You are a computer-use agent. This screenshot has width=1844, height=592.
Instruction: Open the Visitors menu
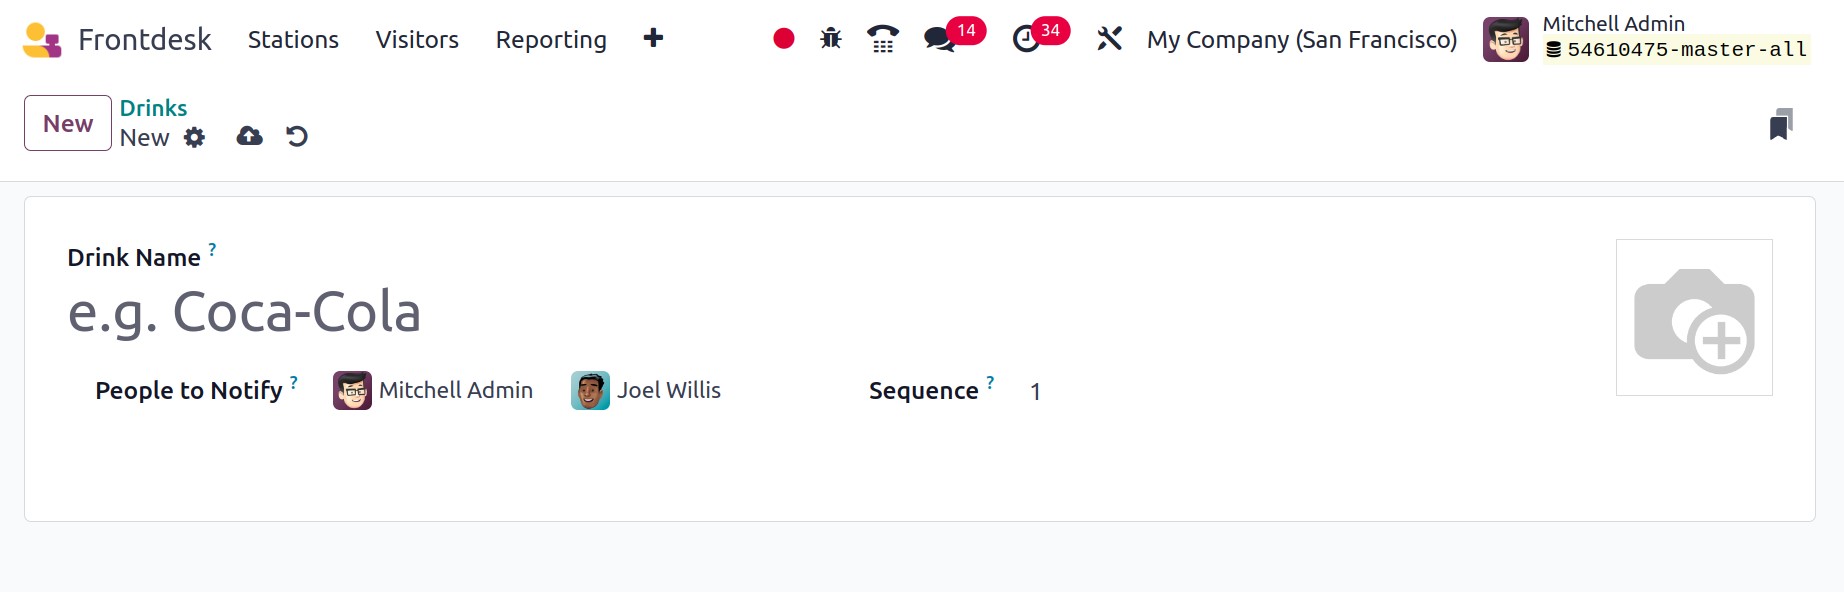point(417,39)
